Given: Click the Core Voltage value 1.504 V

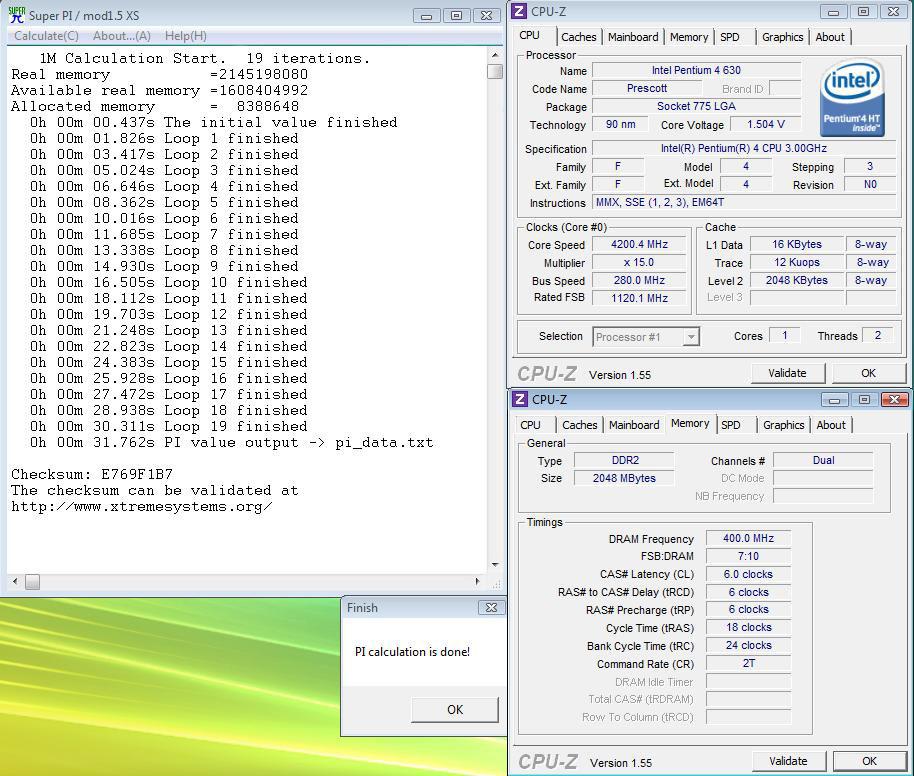Looking at the screenshot, I should pos(765,124).
